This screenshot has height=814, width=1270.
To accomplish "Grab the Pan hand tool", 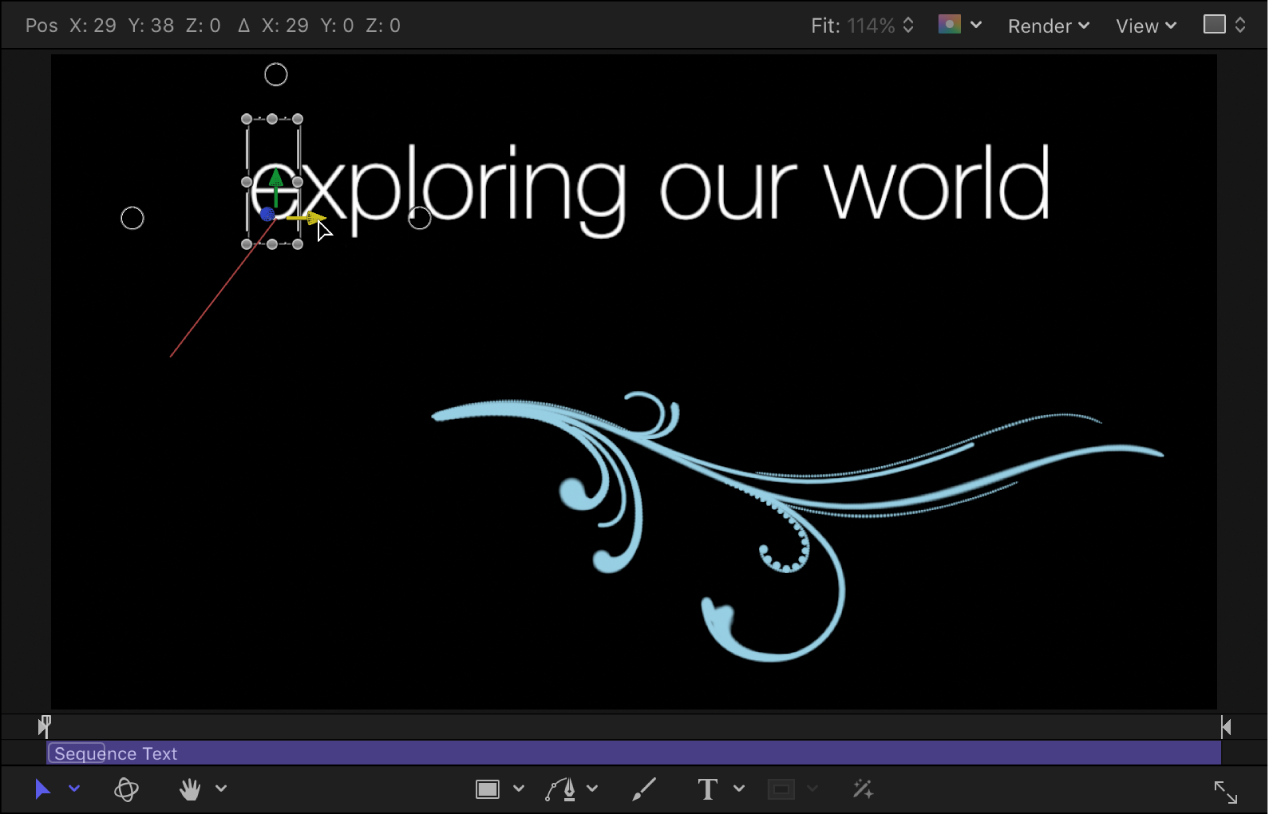I will [190, 789].
